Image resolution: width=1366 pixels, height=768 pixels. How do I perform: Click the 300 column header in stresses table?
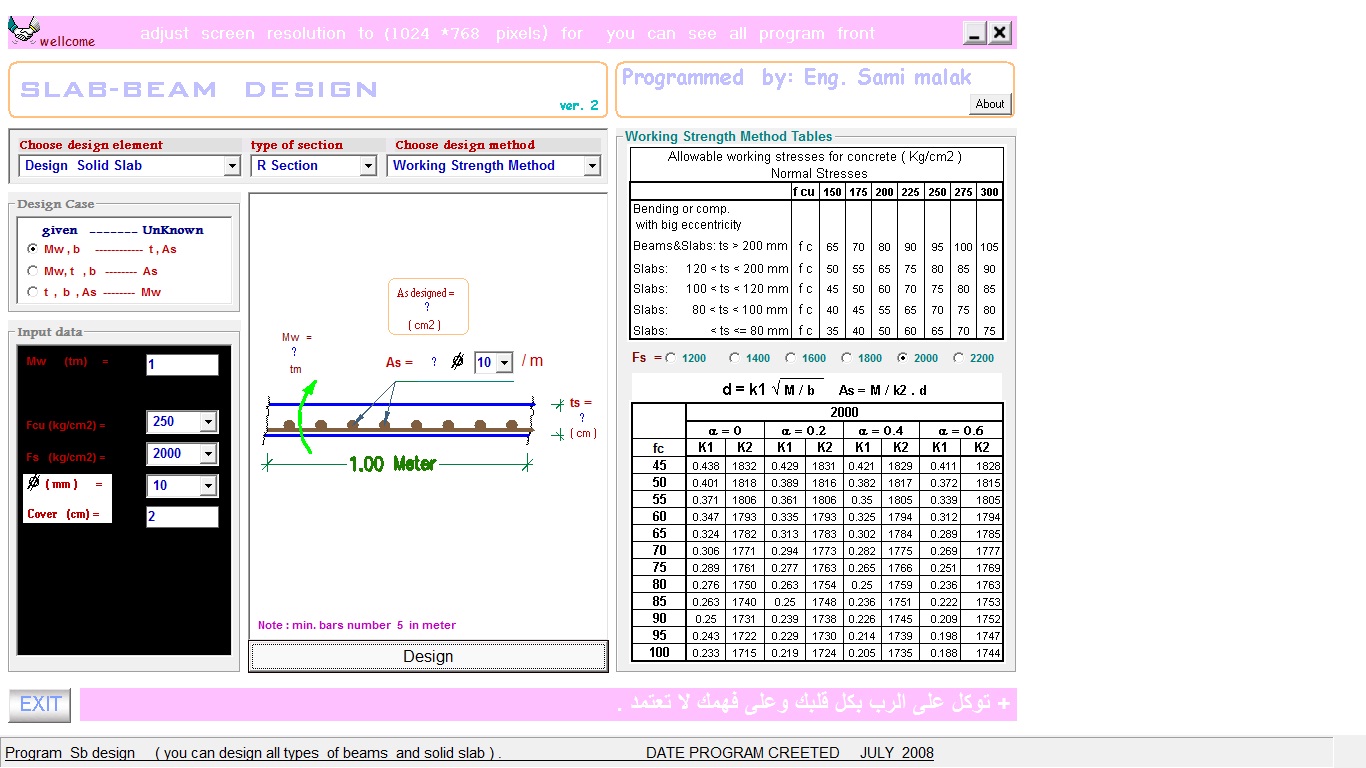[989, 192]
